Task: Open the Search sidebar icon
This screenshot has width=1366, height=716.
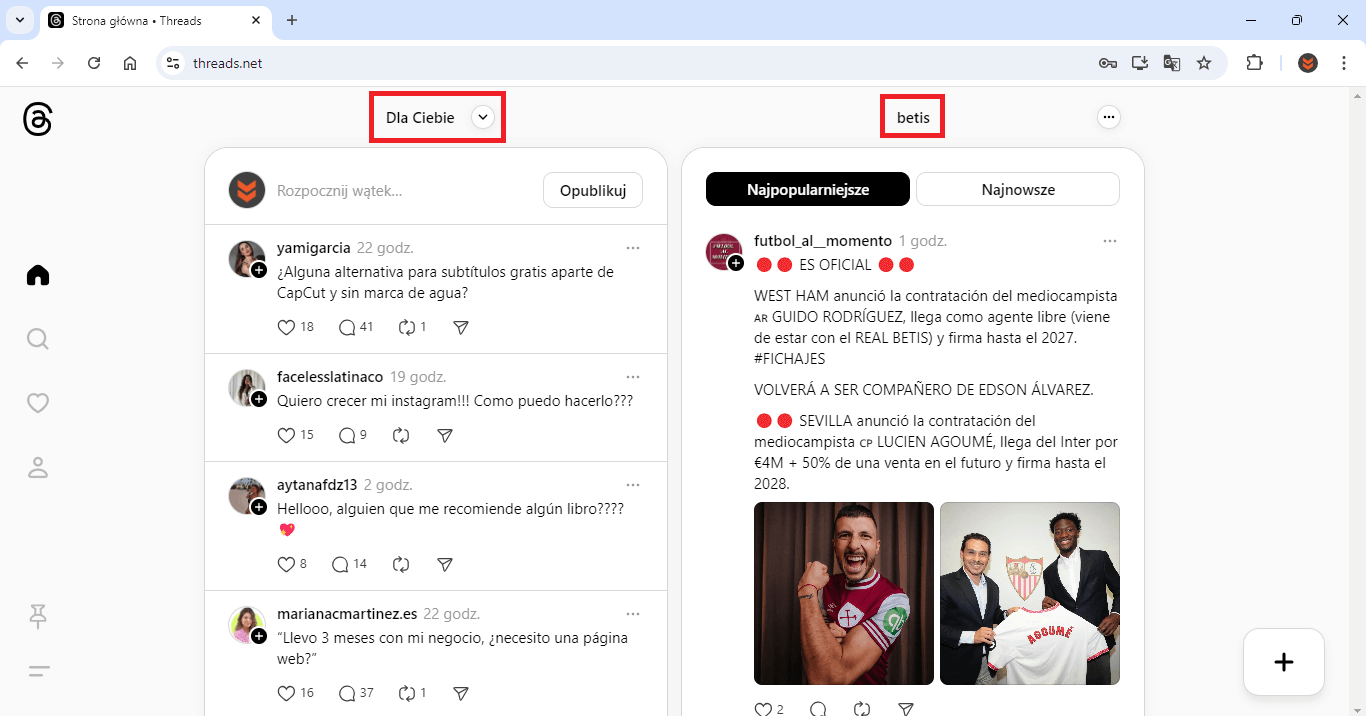Action: 38,339
